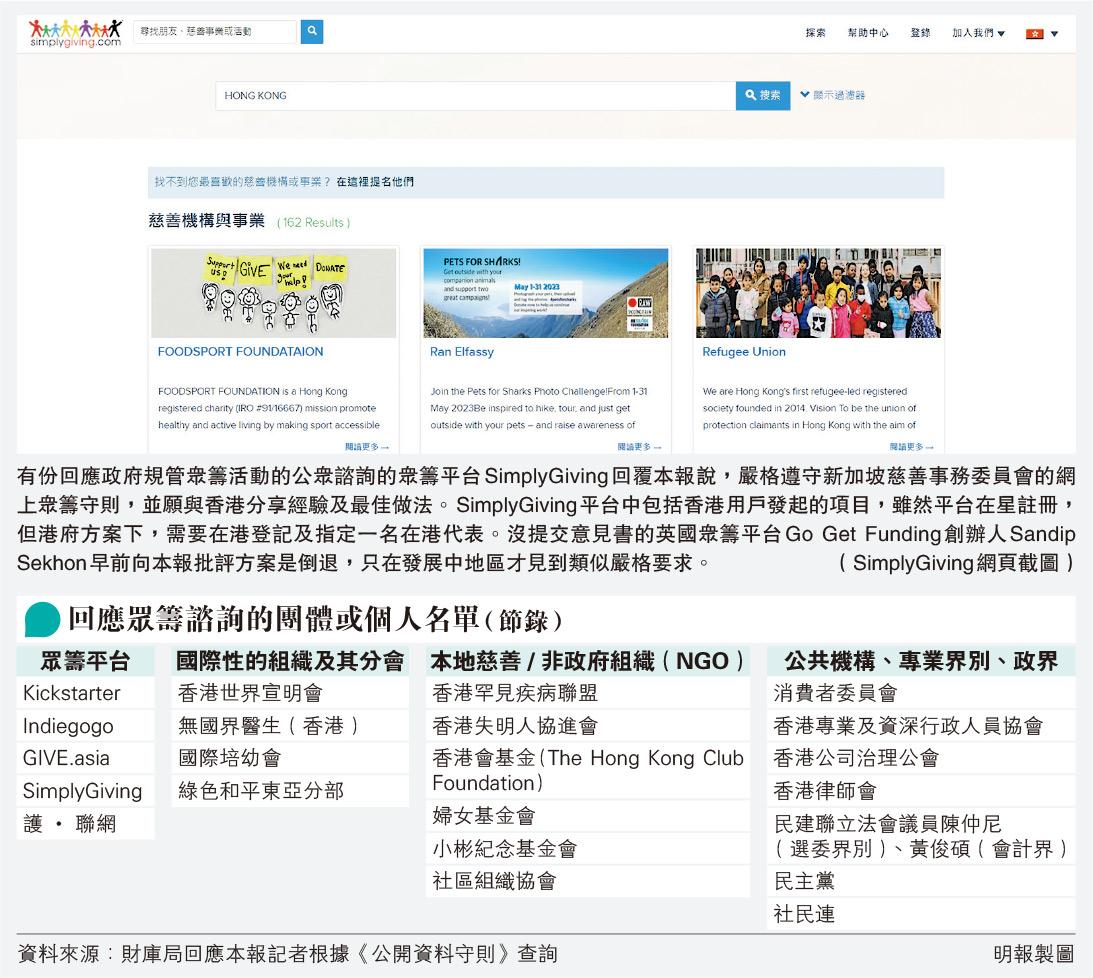This screenshot has height=978, width=1093.
Task: Open the 登錄 login link
Action: 920,33
